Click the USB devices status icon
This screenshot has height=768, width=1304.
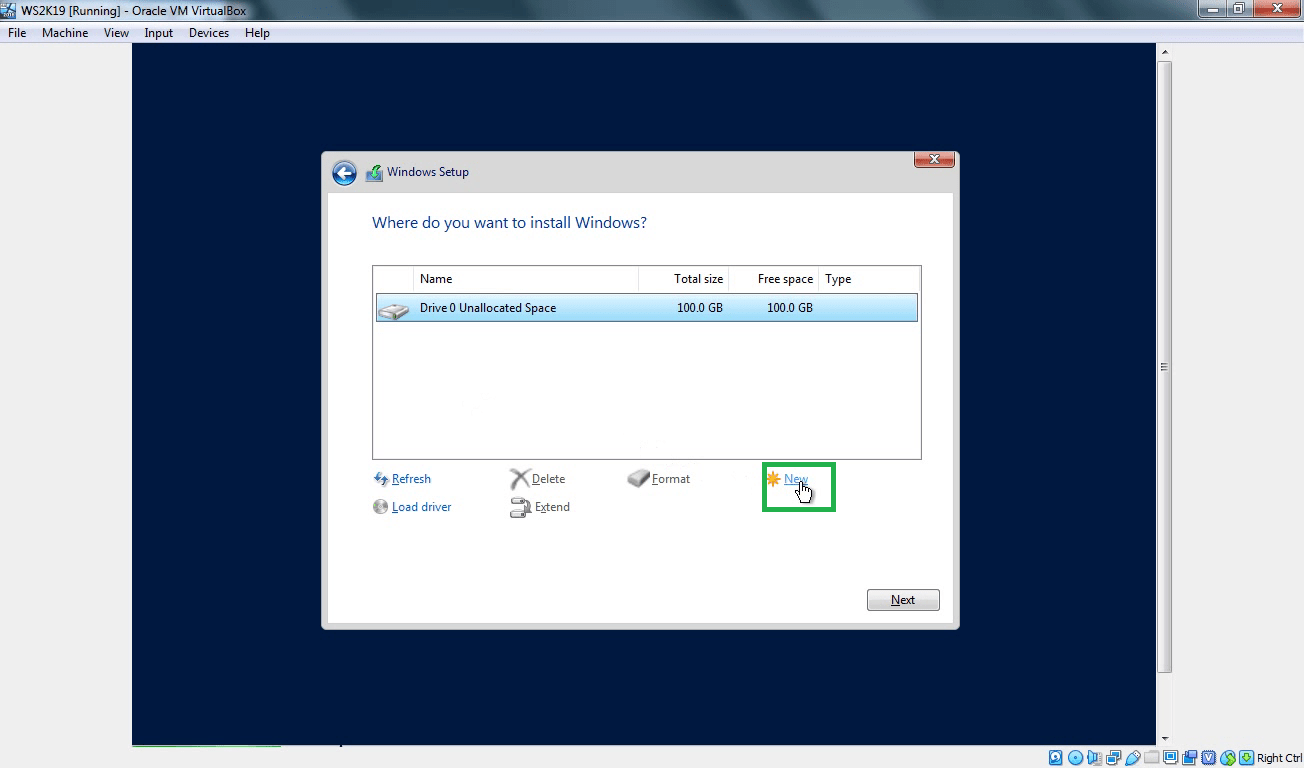click(x=1133, y=758)
